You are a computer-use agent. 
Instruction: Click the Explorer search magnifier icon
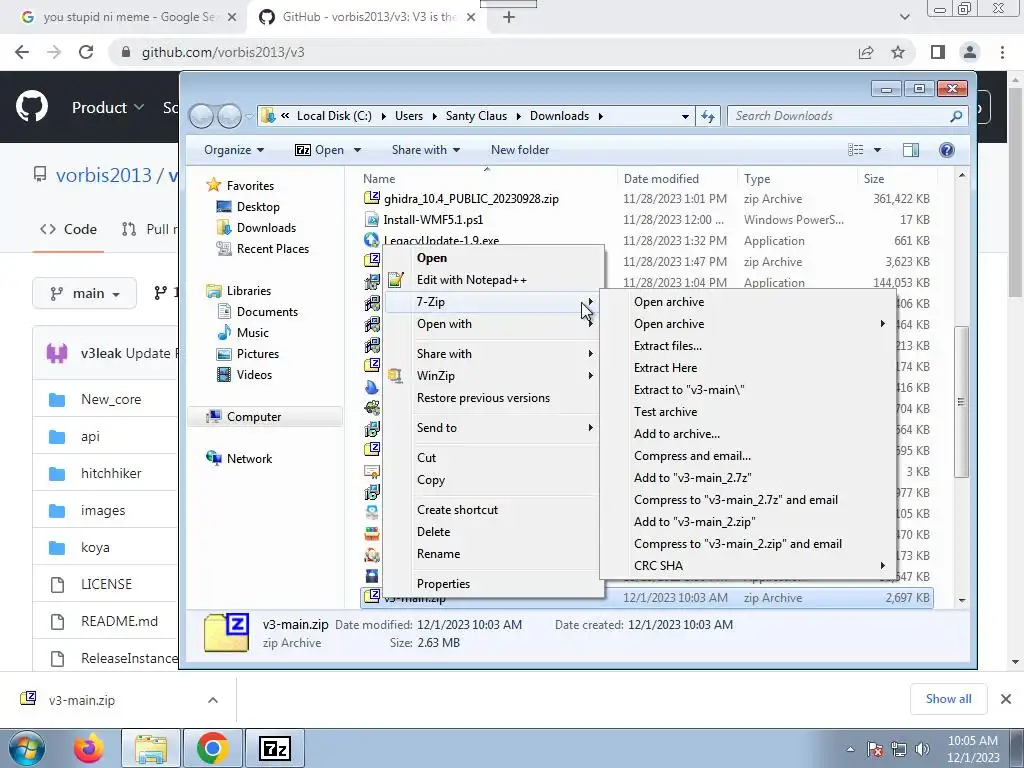click(955, 116)
